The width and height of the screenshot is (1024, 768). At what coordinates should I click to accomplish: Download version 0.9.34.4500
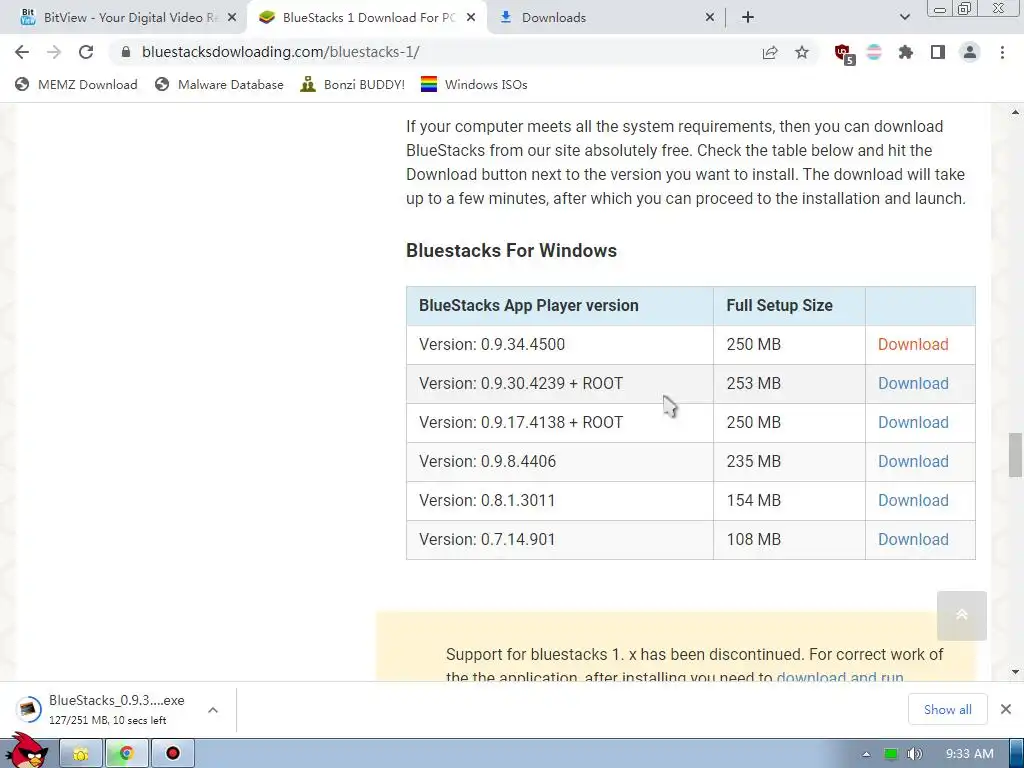click(x=913, y=344)
